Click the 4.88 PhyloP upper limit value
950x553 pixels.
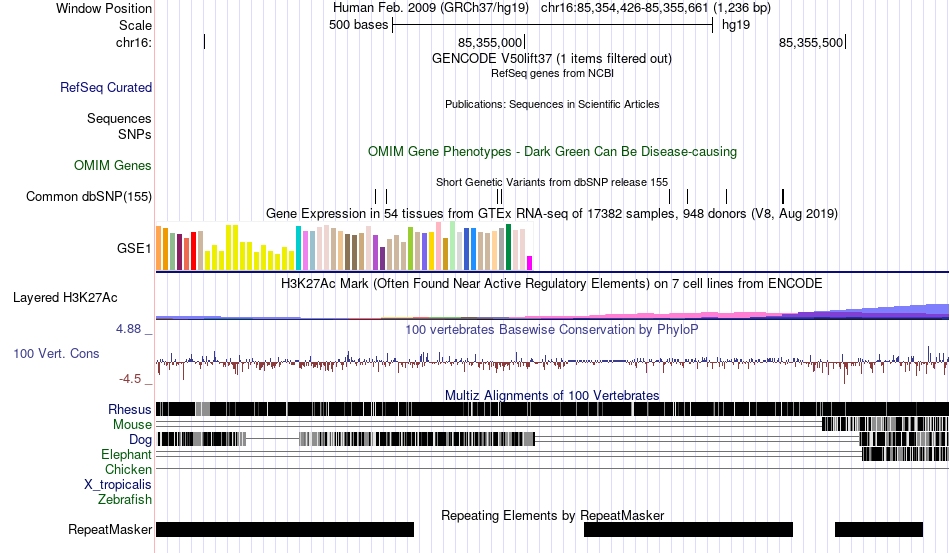[x=128, y=329]
